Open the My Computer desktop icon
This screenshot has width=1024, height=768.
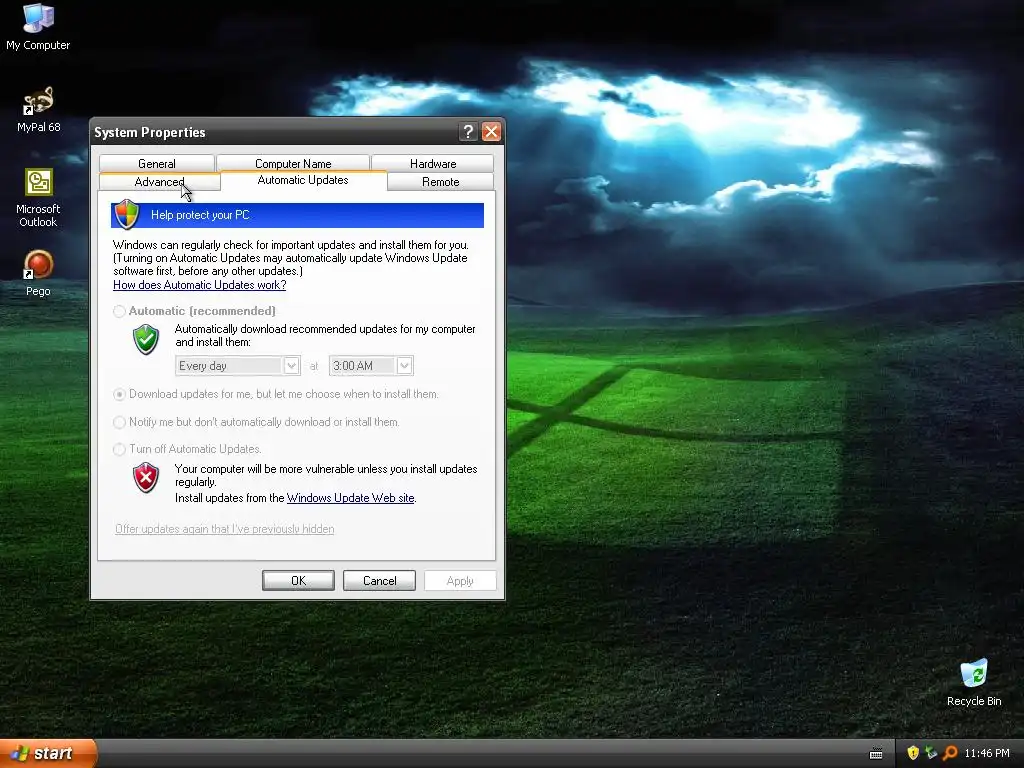(x=38, y=27)
